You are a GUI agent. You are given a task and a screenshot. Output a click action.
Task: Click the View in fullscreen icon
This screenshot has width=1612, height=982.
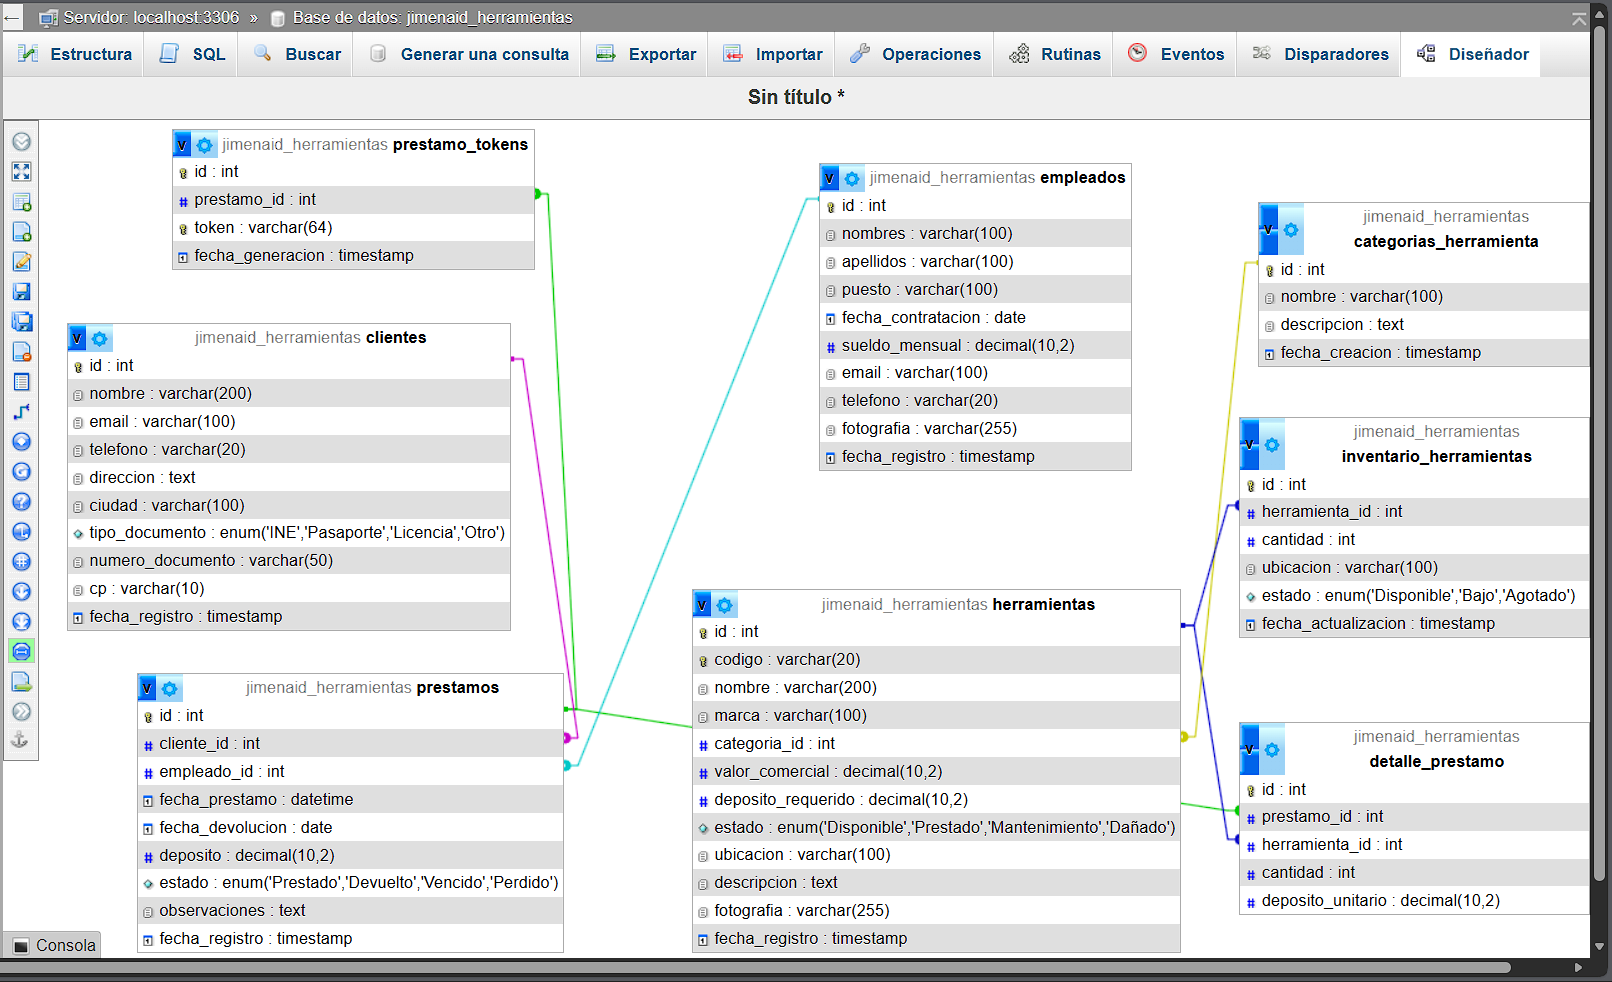21,172
